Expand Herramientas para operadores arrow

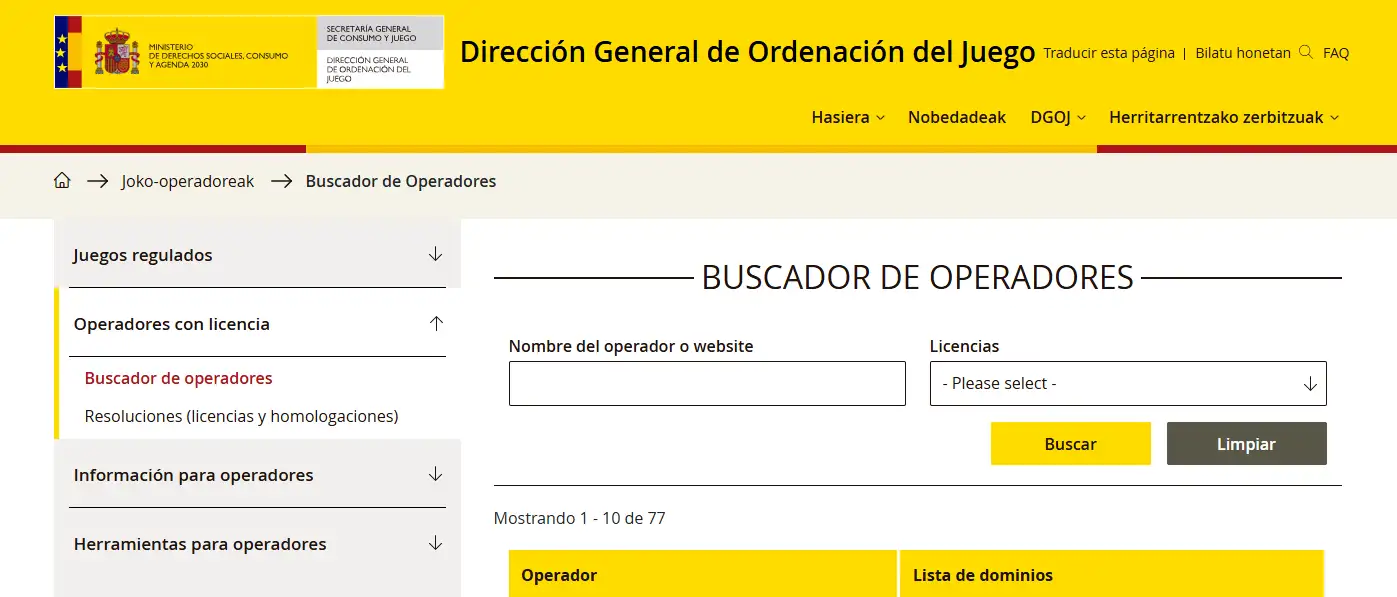point(435,544)
